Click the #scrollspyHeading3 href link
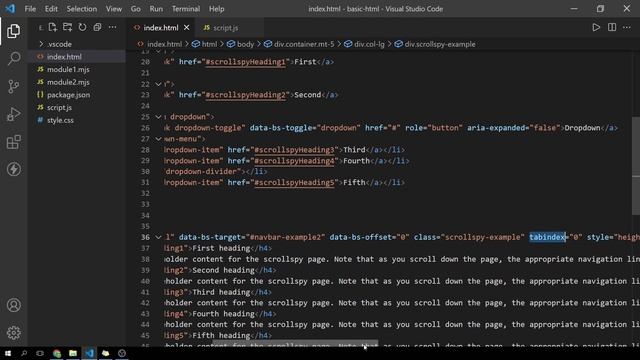The image size is (640, 360). click(x=294, y=150)
